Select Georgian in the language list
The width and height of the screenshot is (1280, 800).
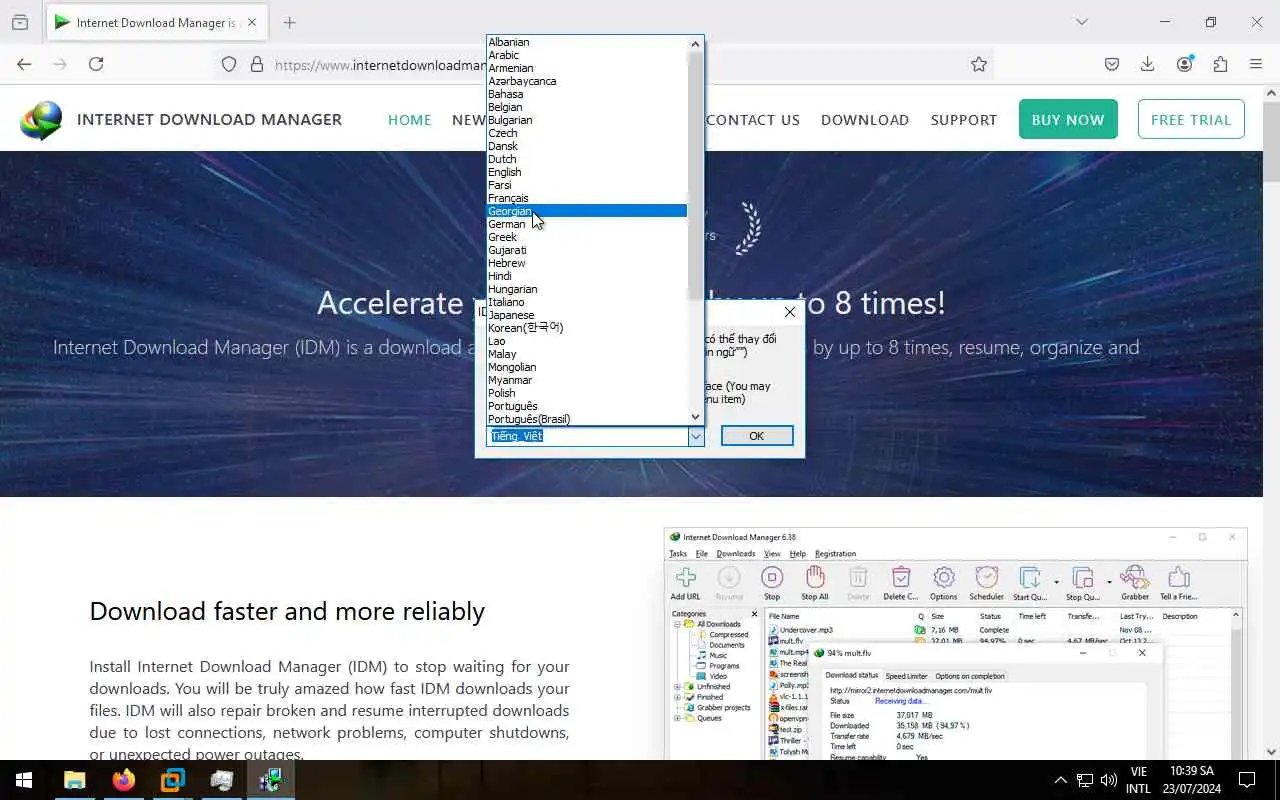(x=587, y=211)
